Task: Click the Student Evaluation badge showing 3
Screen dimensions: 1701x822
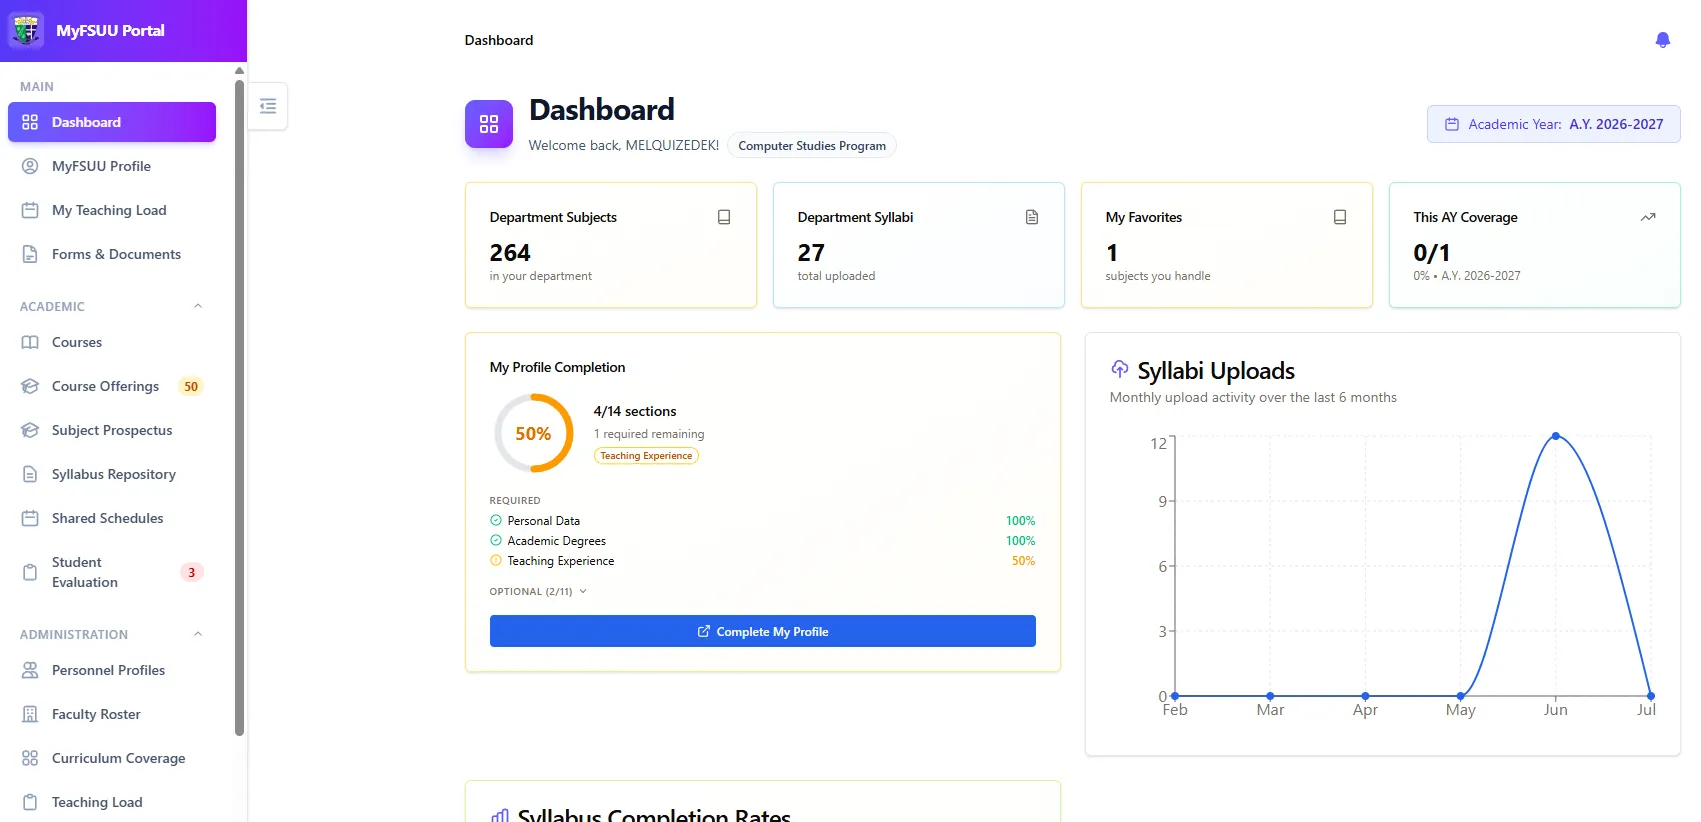Action: [191, 572]
